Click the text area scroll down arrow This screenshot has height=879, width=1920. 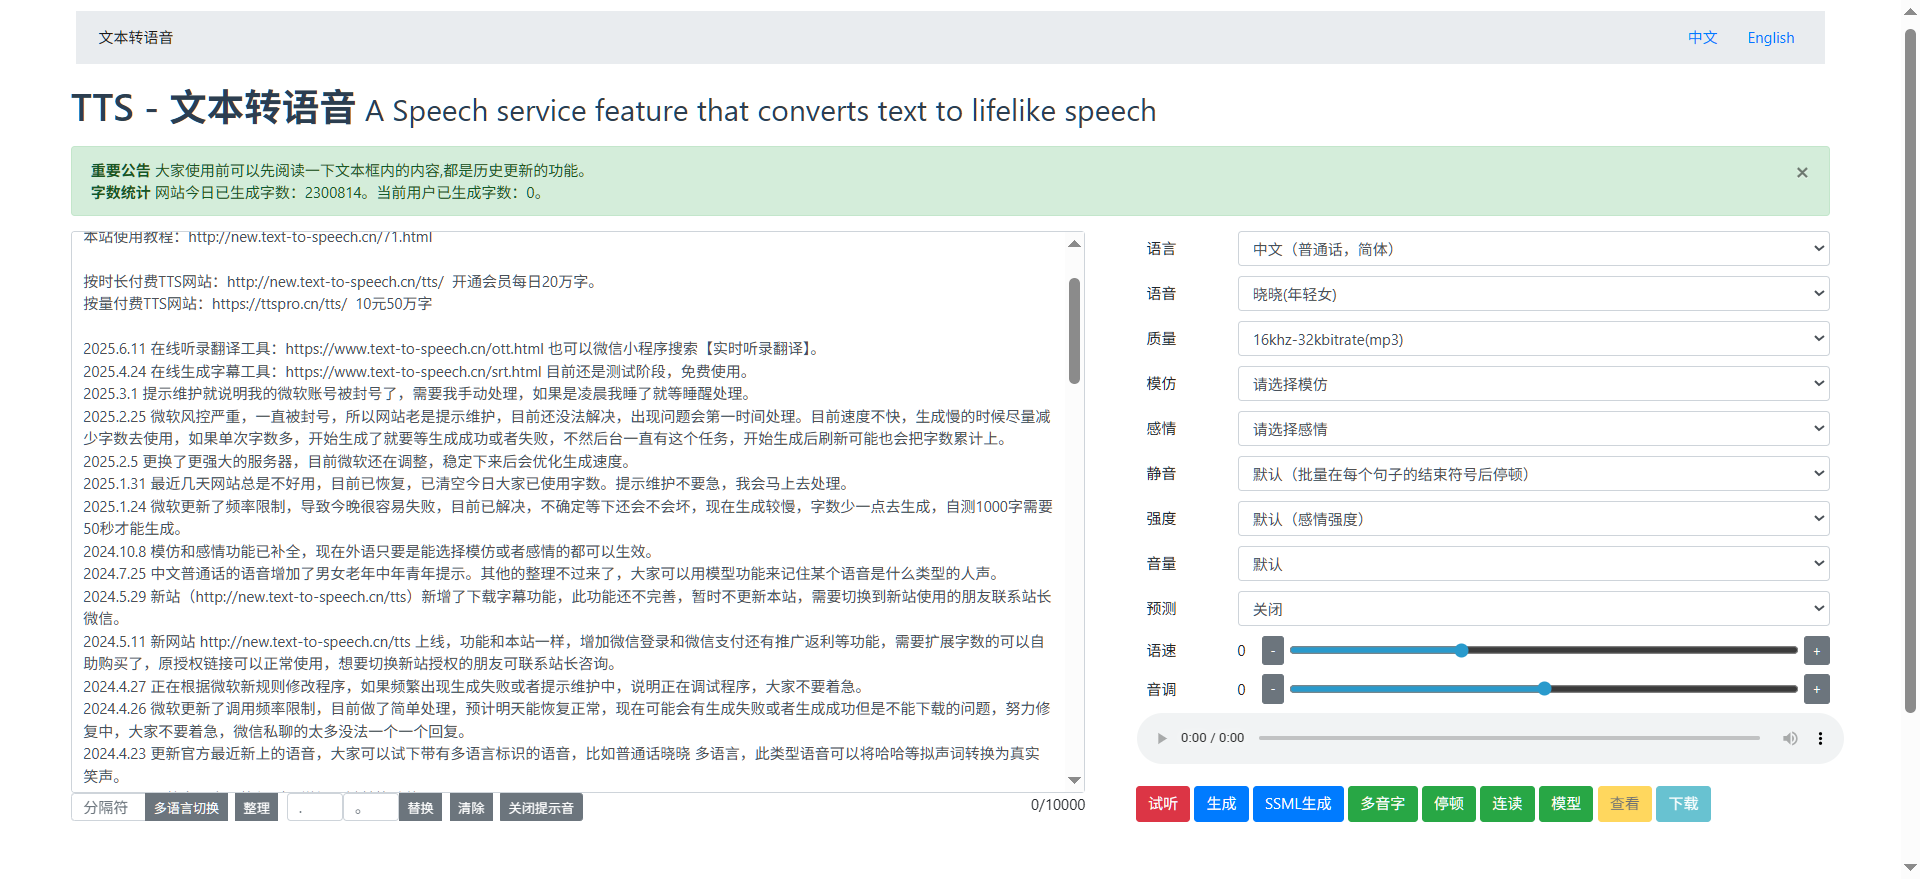(1074, 780)
